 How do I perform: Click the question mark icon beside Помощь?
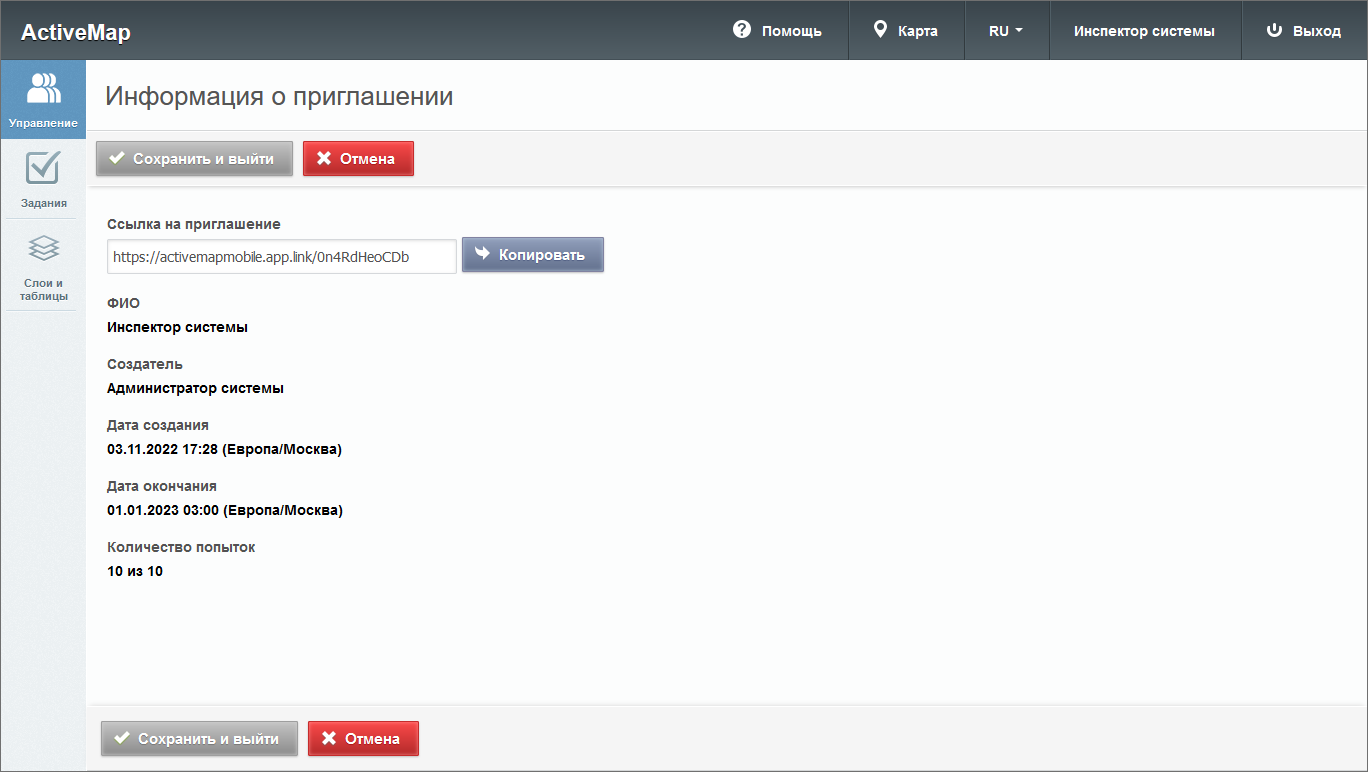click(741, 30)
